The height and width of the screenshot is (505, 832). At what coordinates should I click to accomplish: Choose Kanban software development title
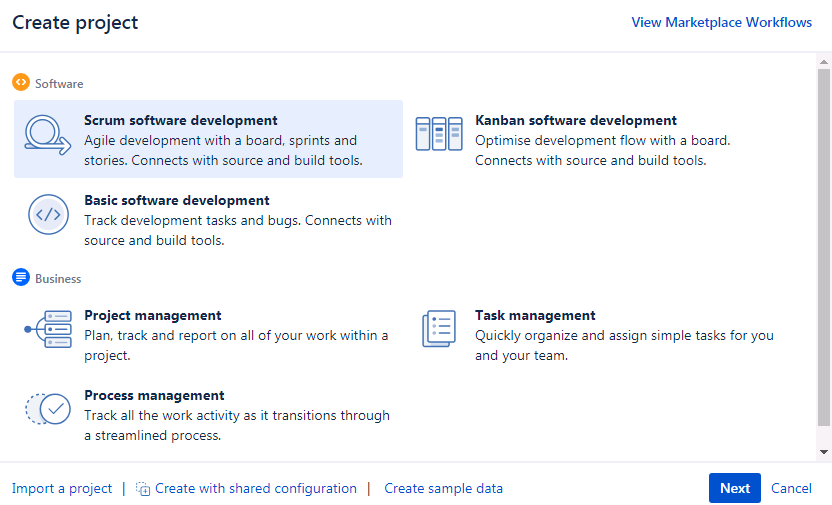coord(576,120)
